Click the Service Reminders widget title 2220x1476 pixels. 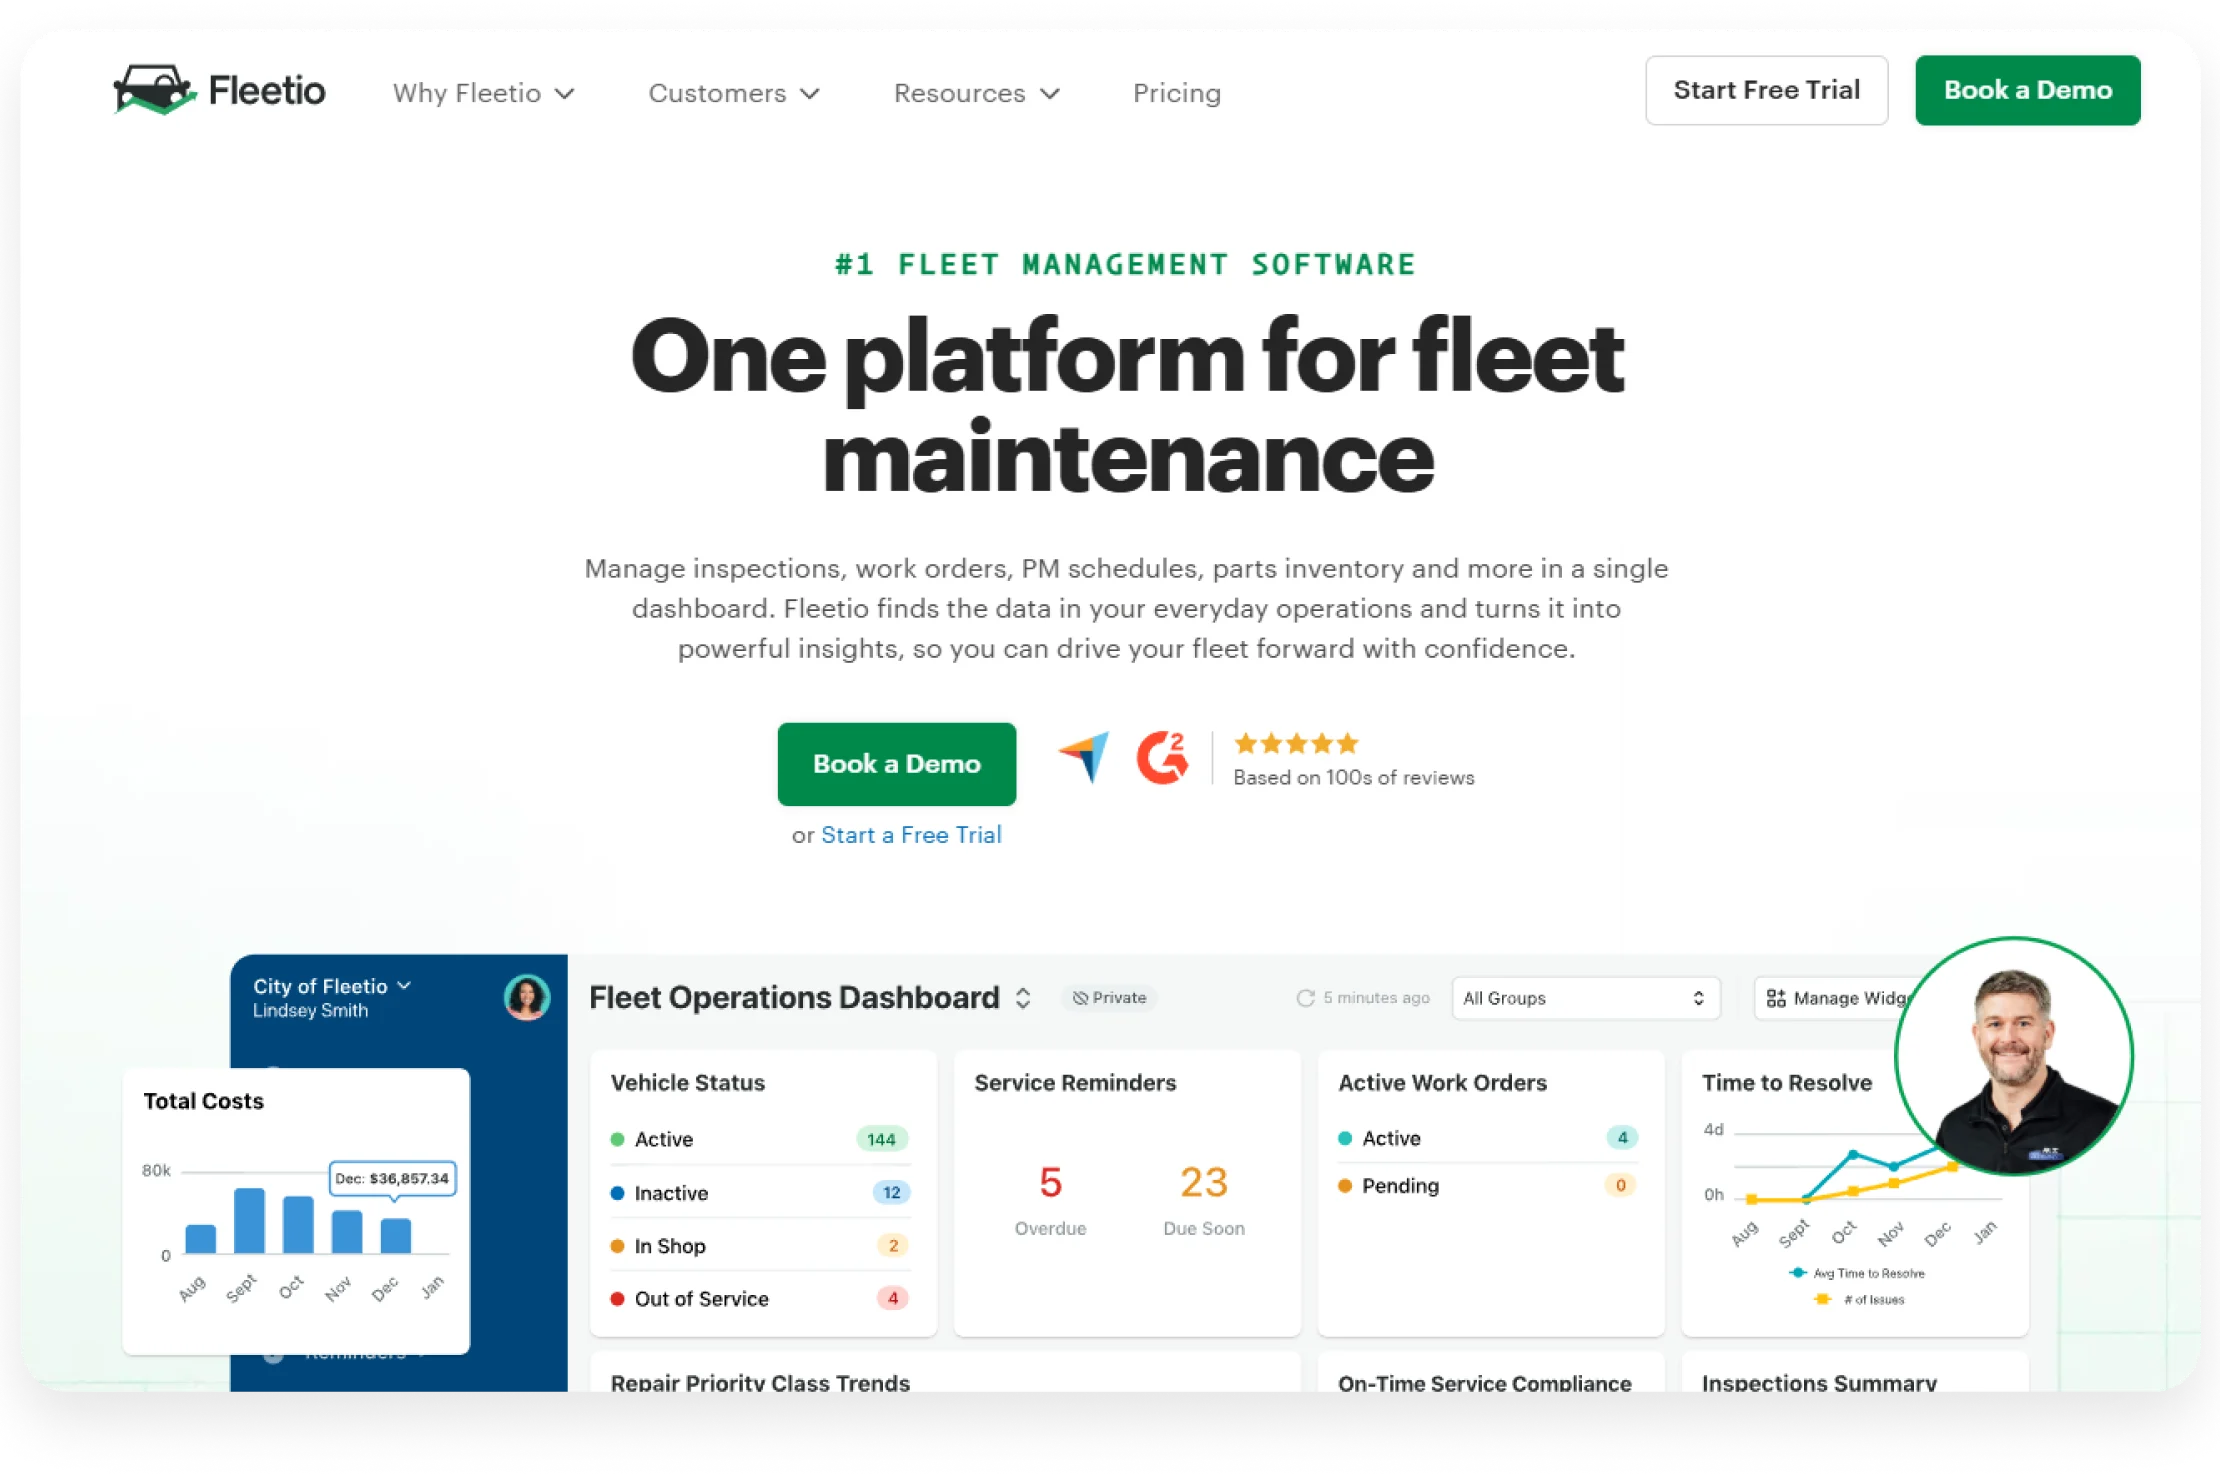[1075, 1082]
